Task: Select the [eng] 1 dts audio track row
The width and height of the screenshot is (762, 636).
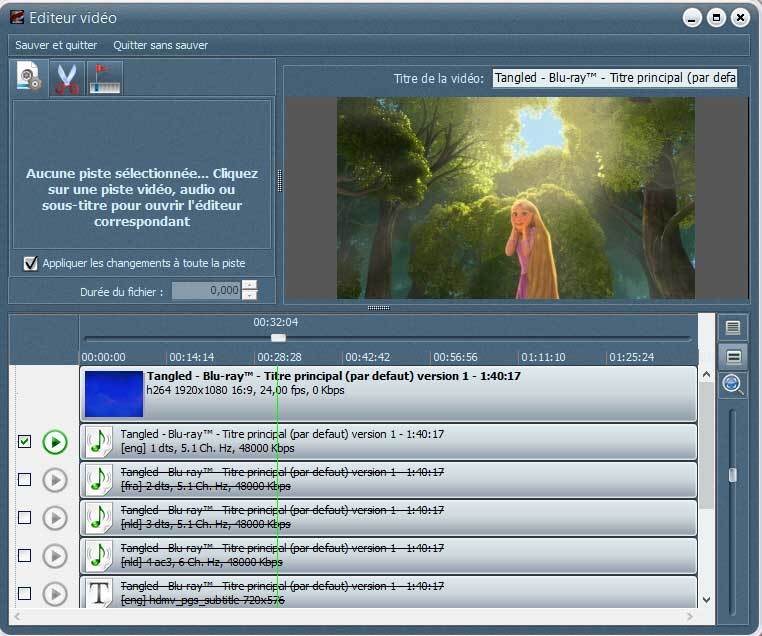Action: pos(388,442)
